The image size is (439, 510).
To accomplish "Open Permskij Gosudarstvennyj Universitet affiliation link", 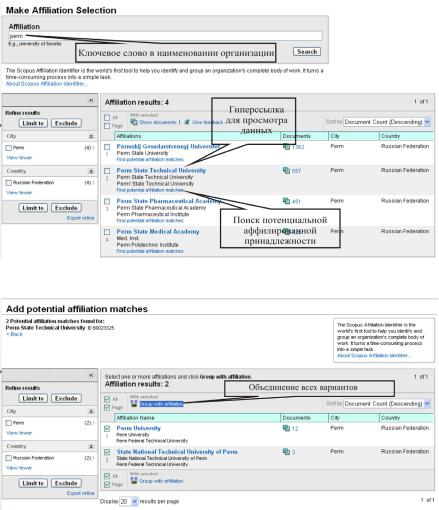I will click(x=168, y=146).
